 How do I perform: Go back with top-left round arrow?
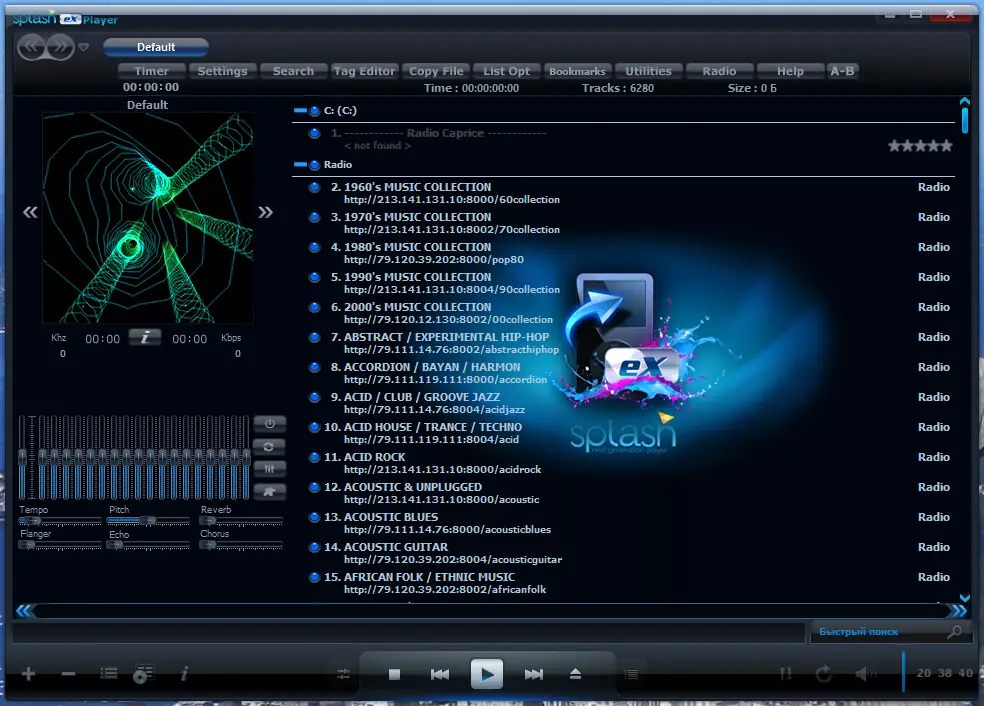31,47
